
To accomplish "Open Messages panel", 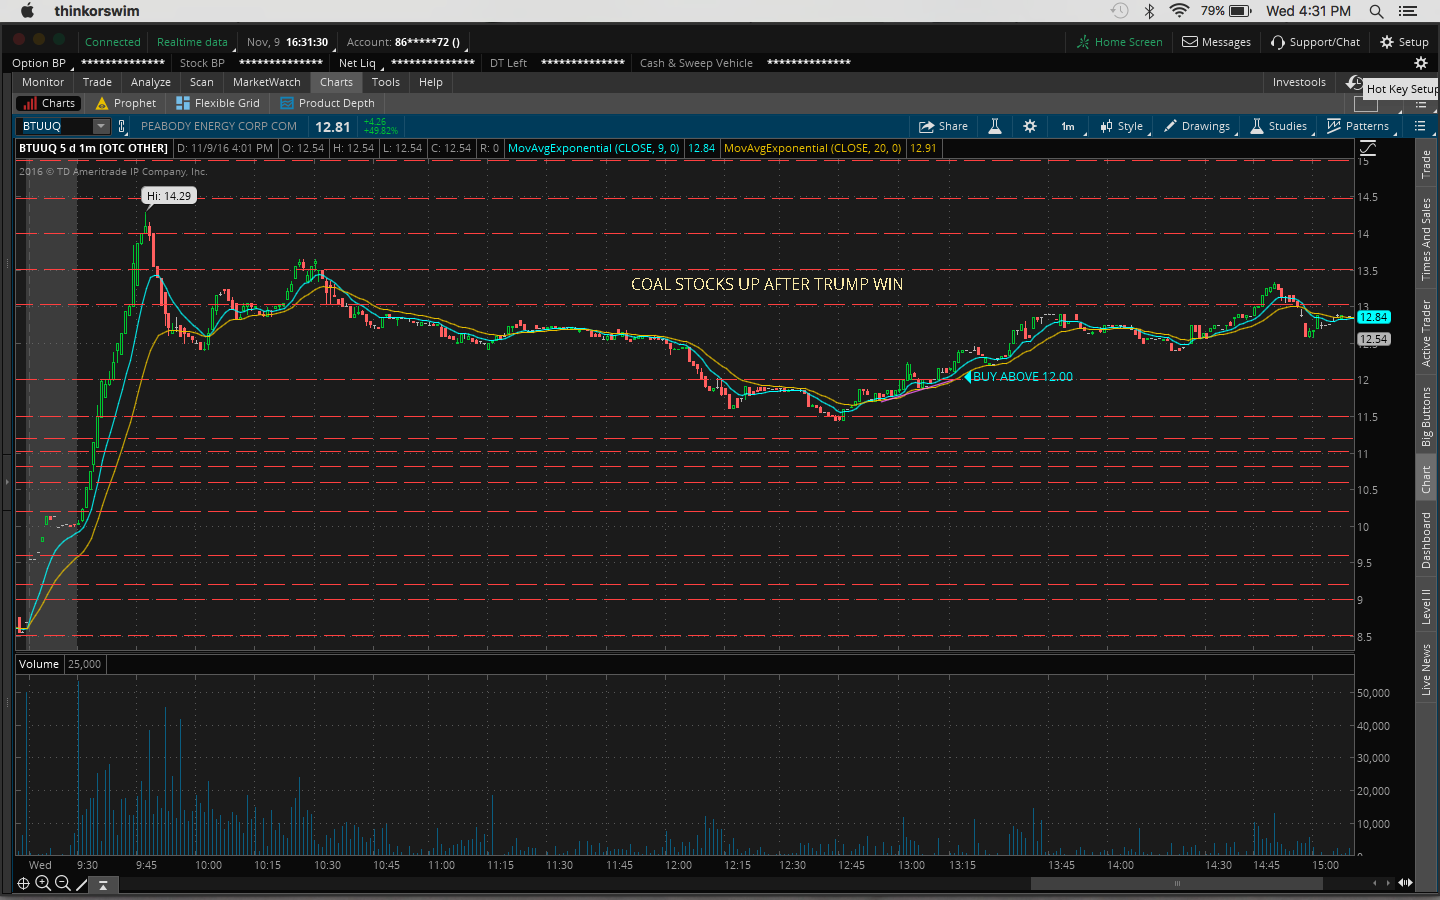I will [x=1217, y=42].
